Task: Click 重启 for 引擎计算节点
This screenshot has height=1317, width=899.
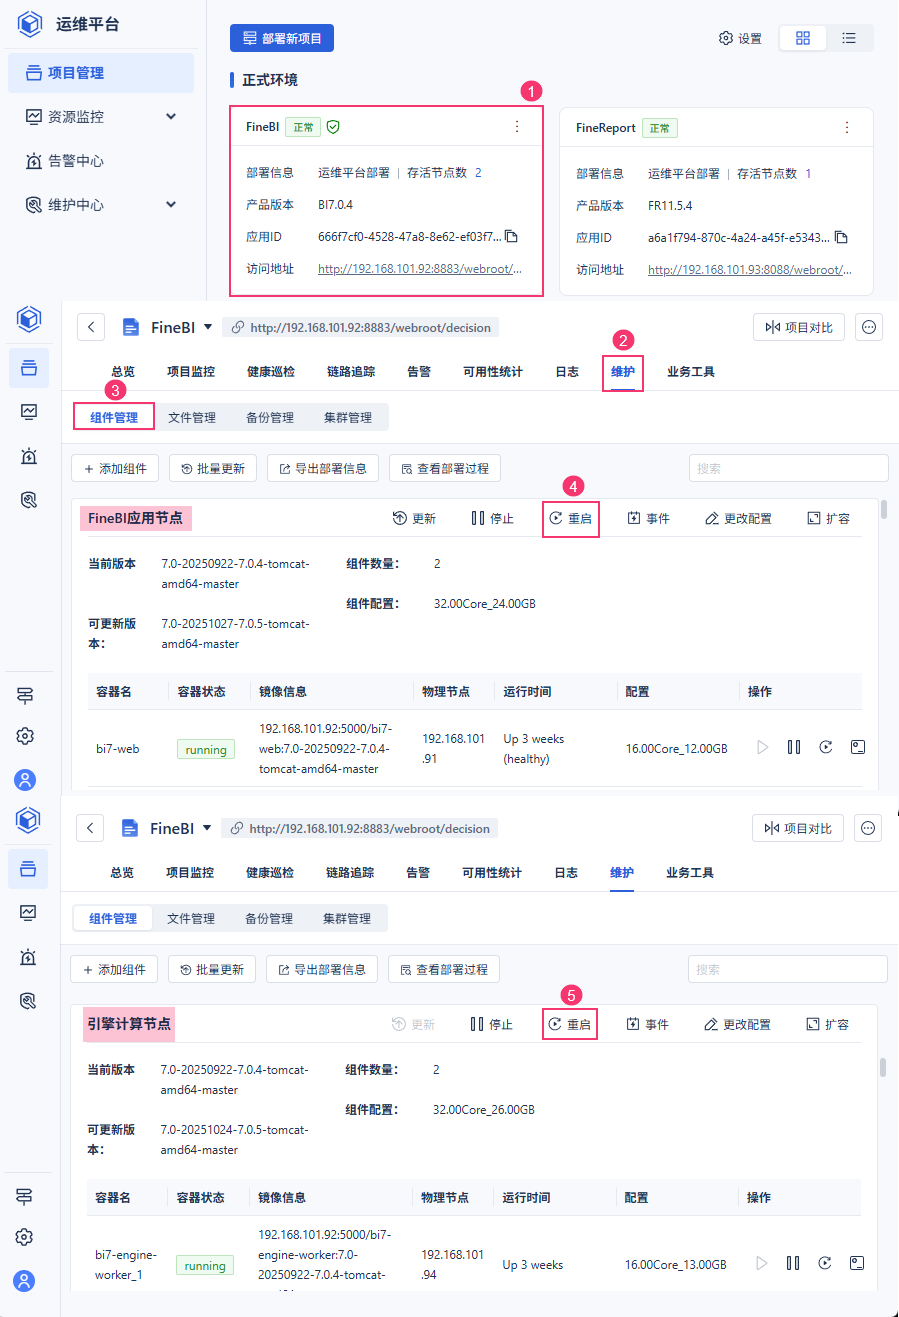Action: point(570,1025)
